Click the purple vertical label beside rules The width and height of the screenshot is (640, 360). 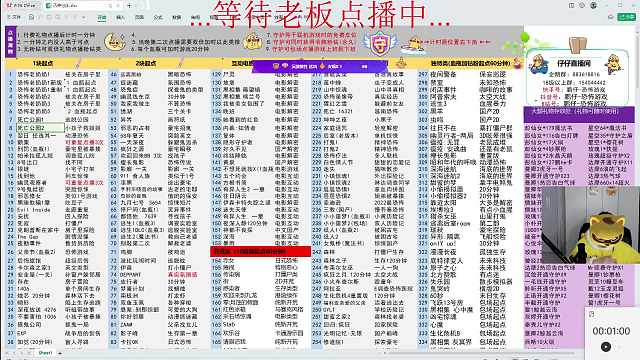[10, 42]
